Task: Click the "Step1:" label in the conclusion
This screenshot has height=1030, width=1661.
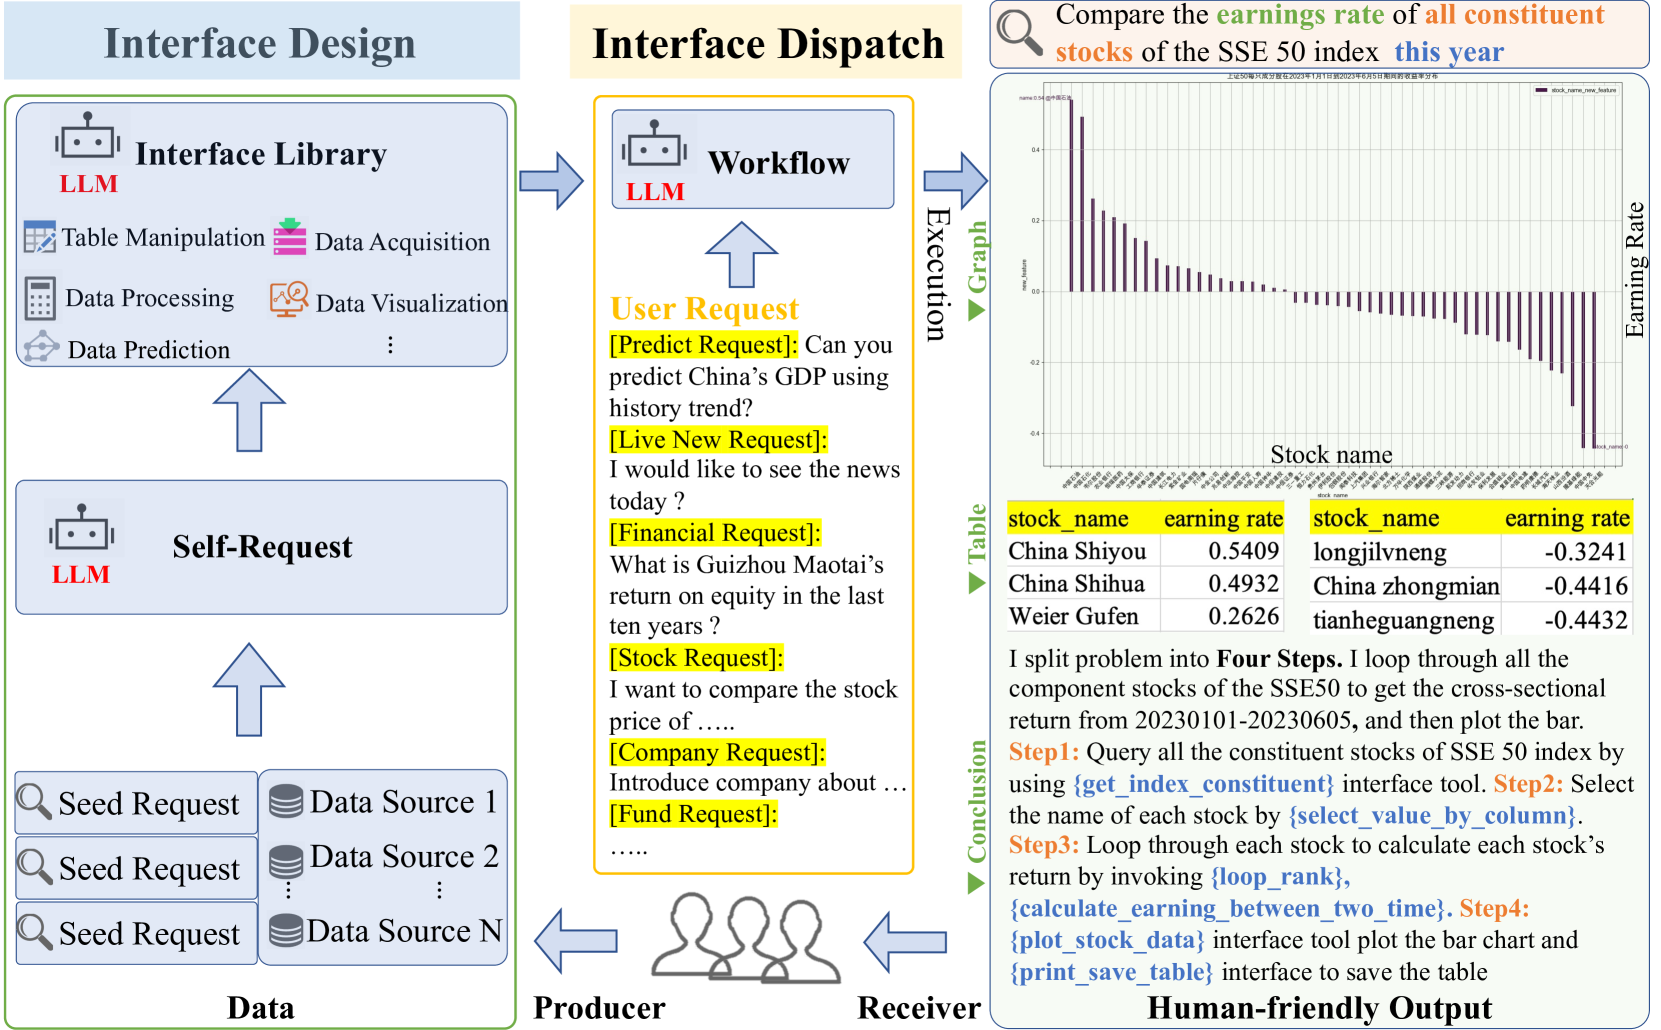Action: coord(1044,752)
